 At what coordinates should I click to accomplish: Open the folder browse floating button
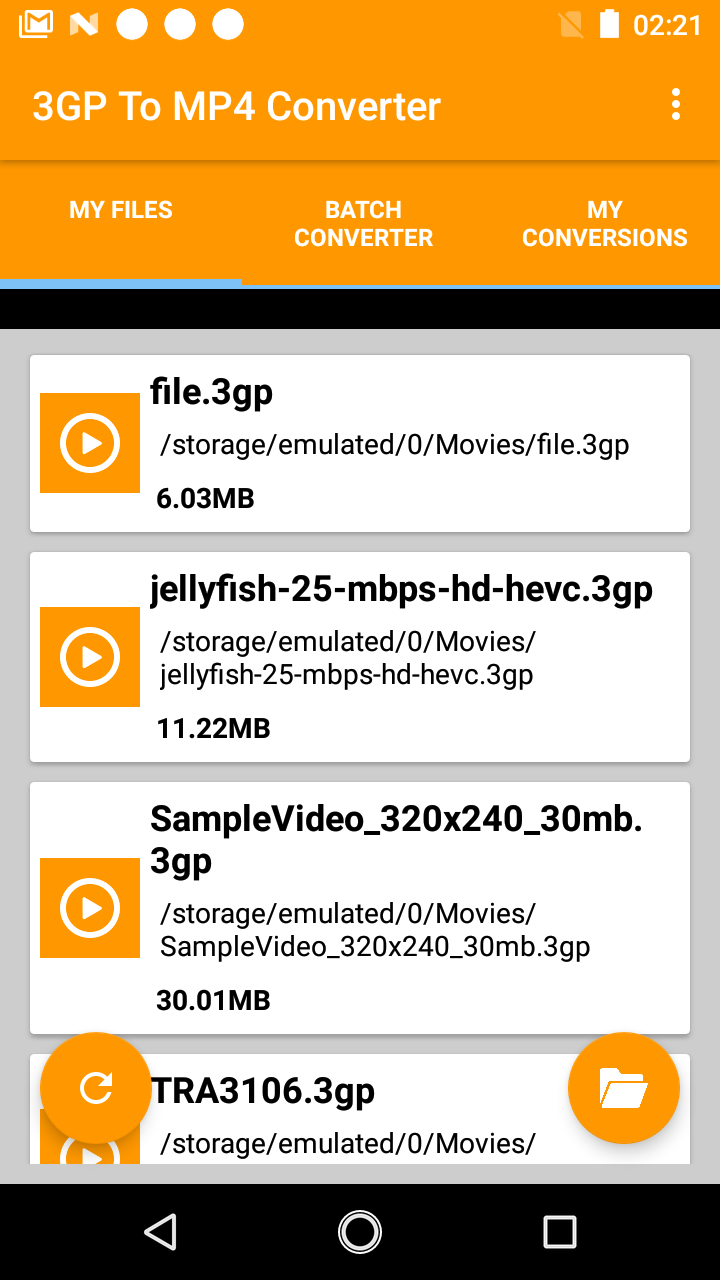624,1088
